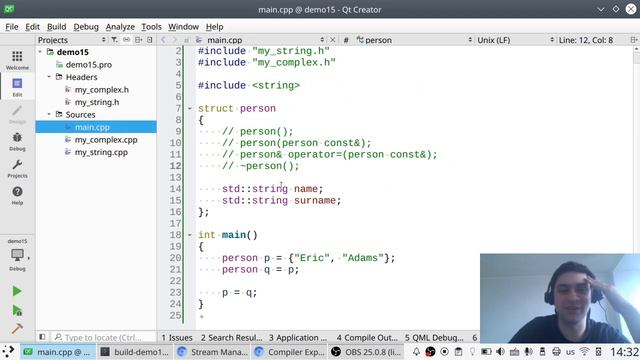Click the 14:32 system clock
Screen dimensions: 640x360
[624, 352]
